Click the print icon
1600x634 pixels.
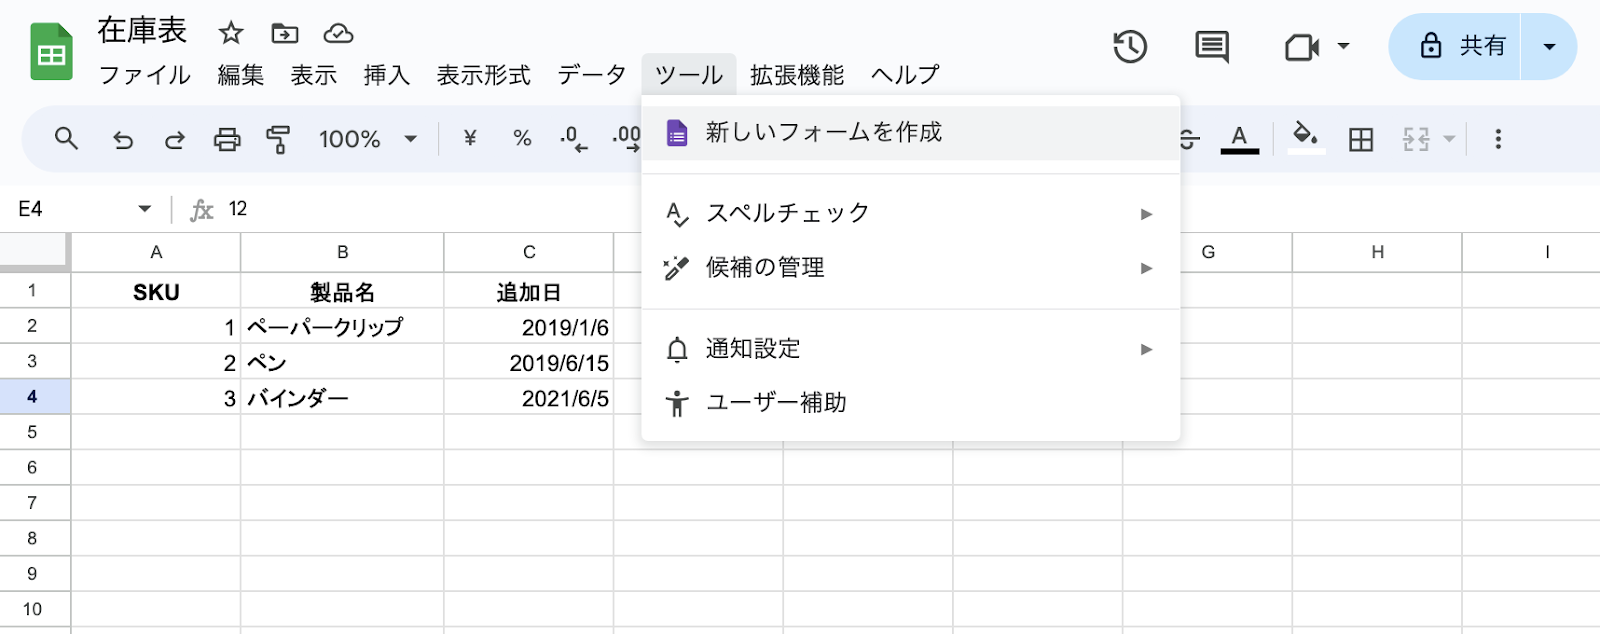tap(227, 139)
